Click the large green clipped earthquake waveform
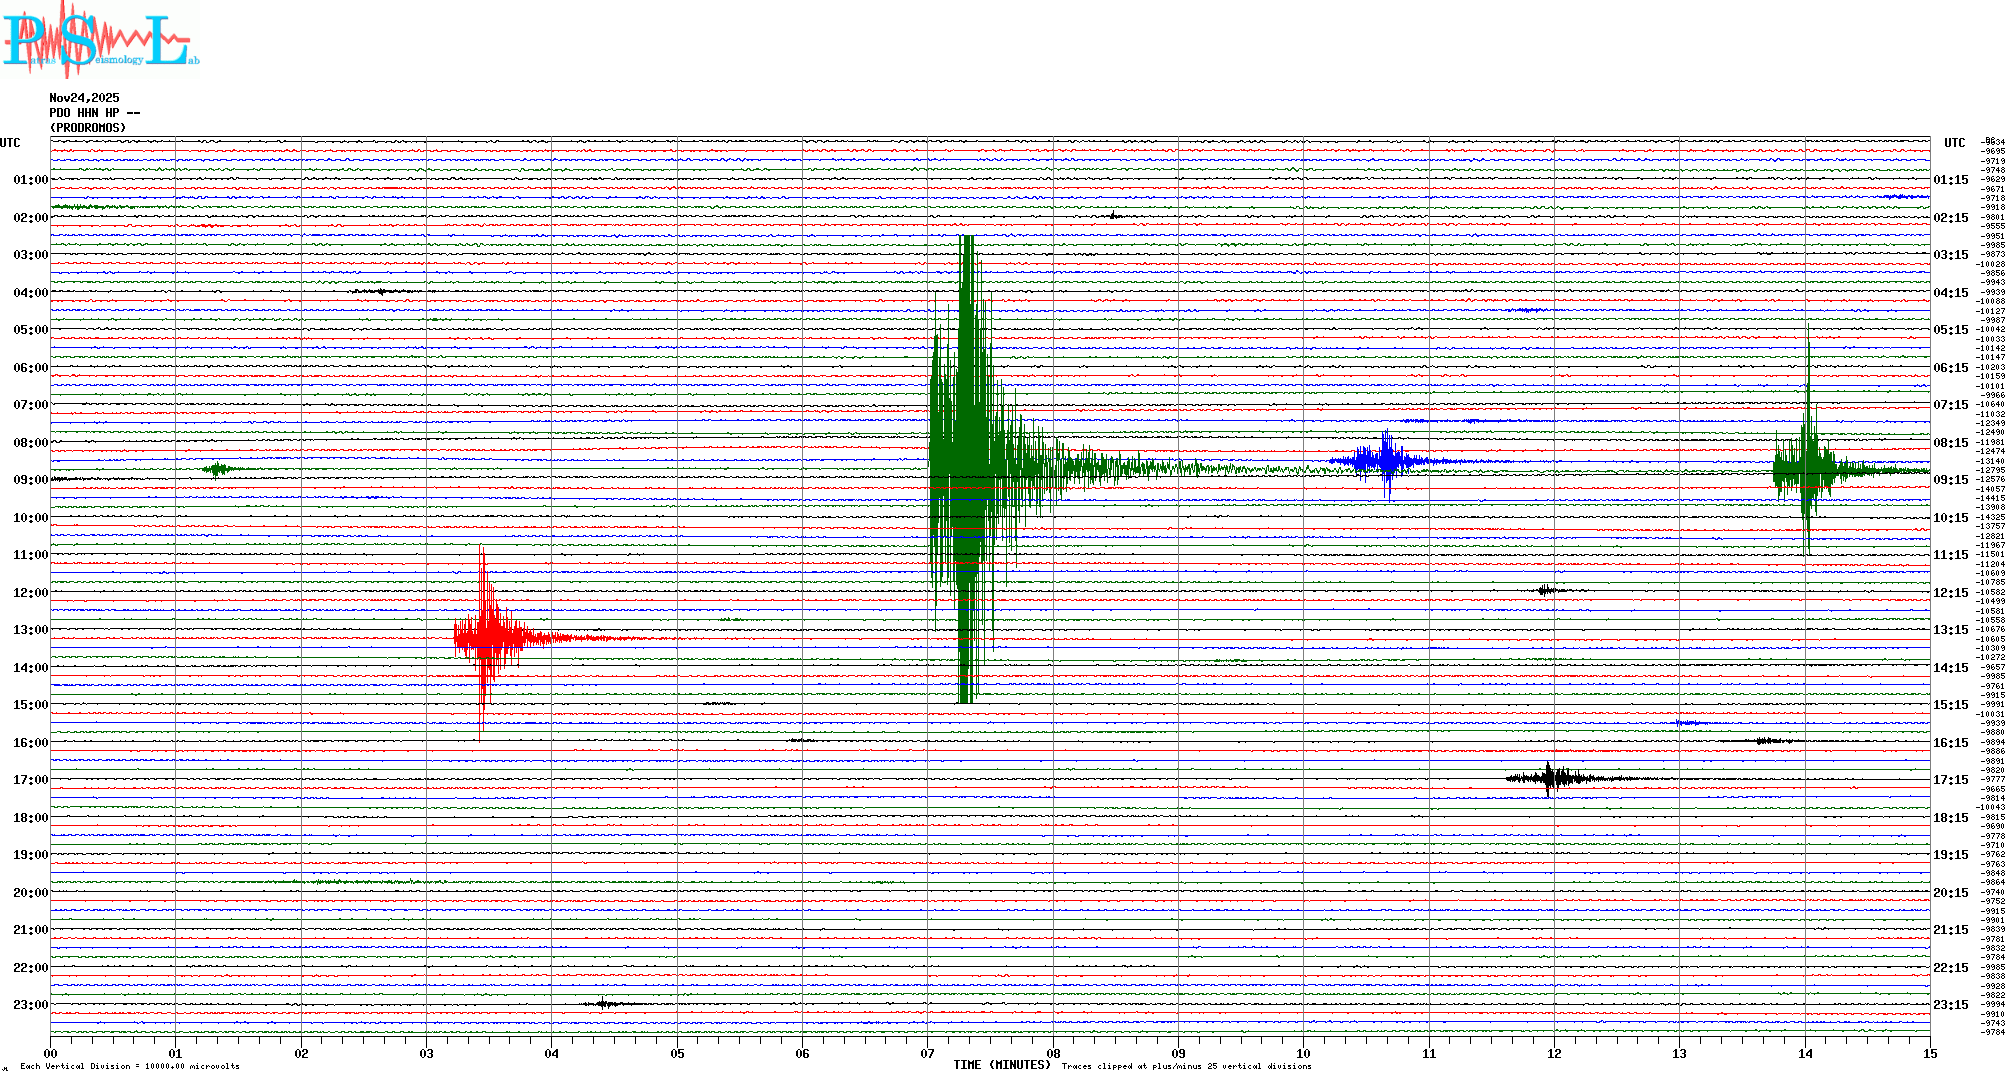 (966, 468)
